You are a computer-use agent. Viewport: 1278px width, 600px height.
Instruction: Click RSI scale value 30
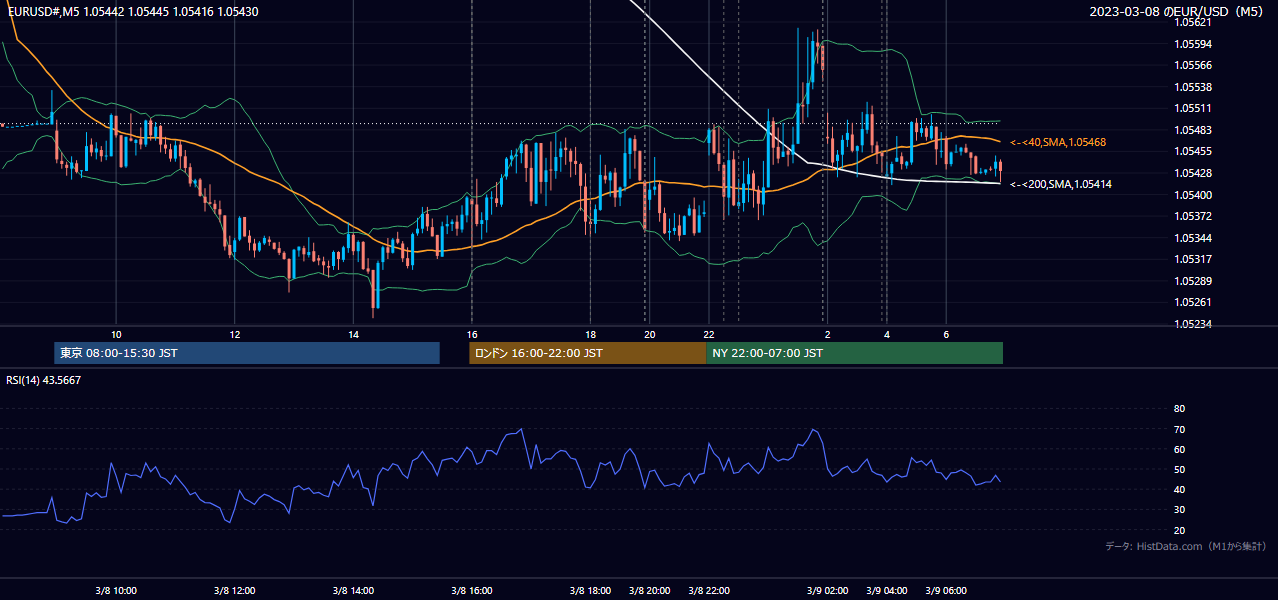click(1179, 510)
